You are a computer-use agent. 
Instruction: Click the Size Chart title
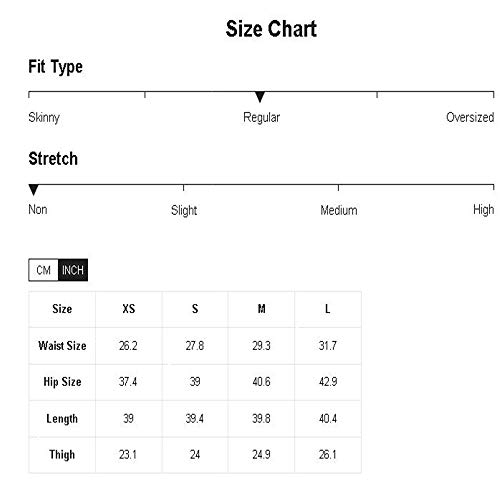point(271,29)
